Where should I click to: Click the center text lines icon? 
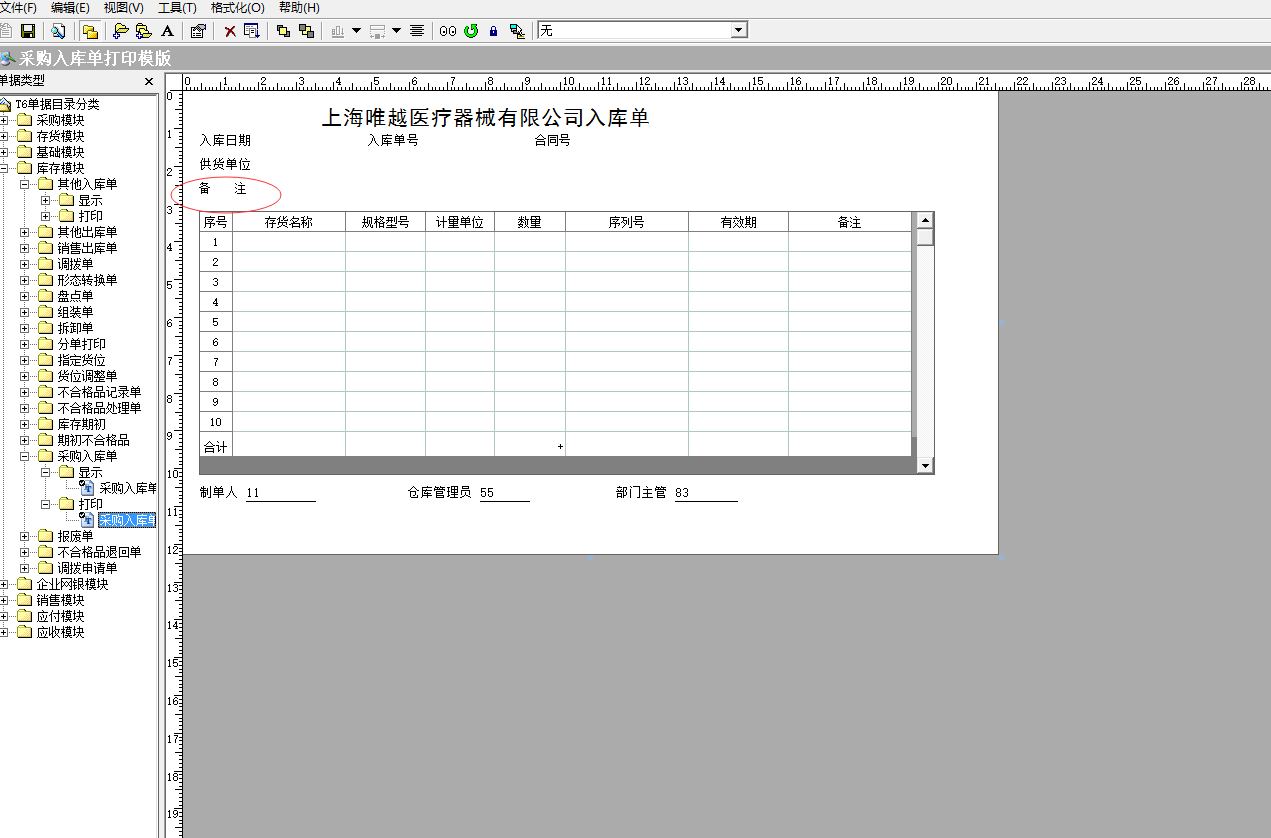tap(417, 31)
